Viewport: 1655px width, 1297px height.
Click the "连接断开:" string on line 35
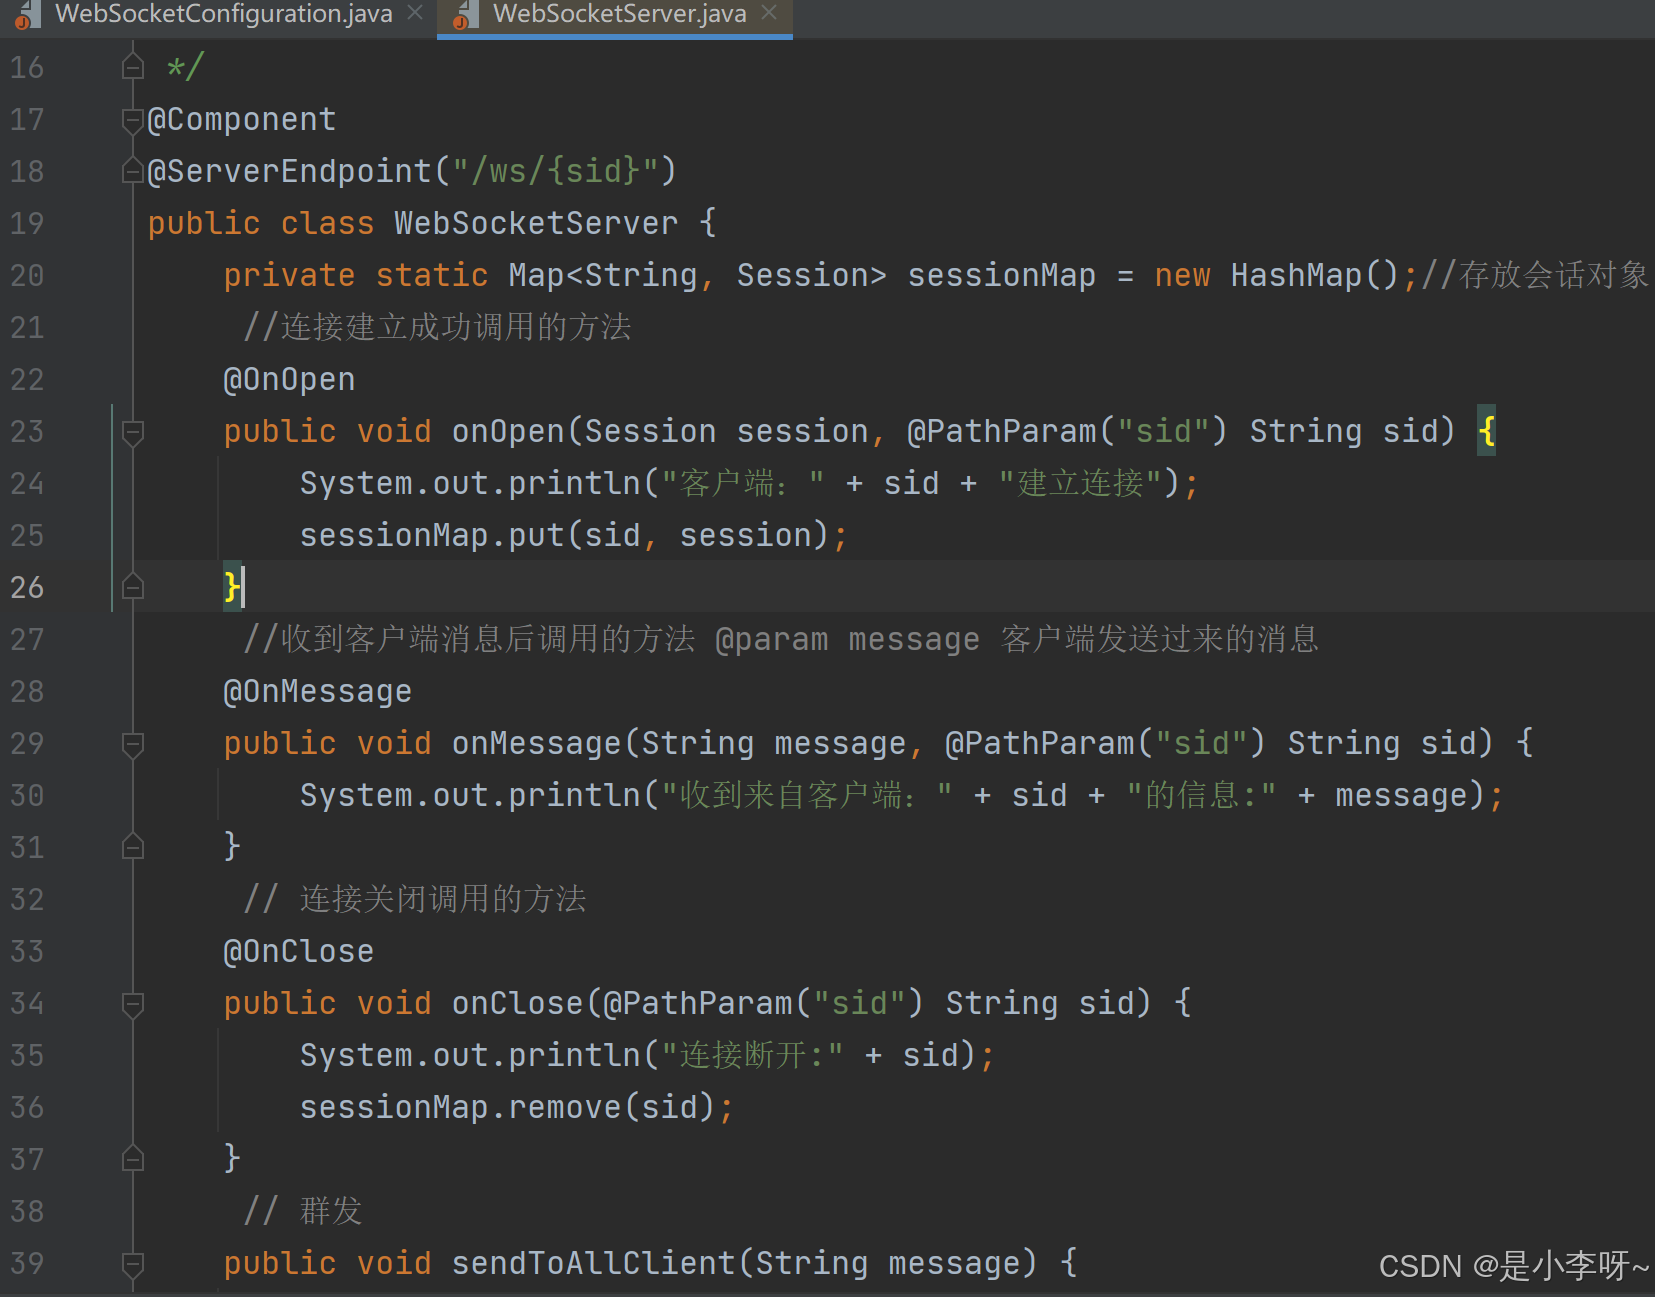pos(752,1055)
